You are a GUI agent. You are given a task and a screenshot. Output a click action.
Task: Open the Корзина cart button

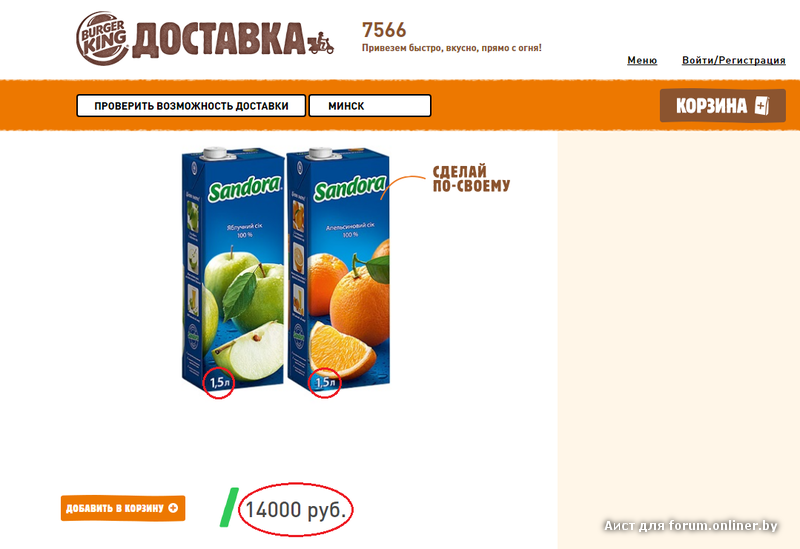[722, 106]
